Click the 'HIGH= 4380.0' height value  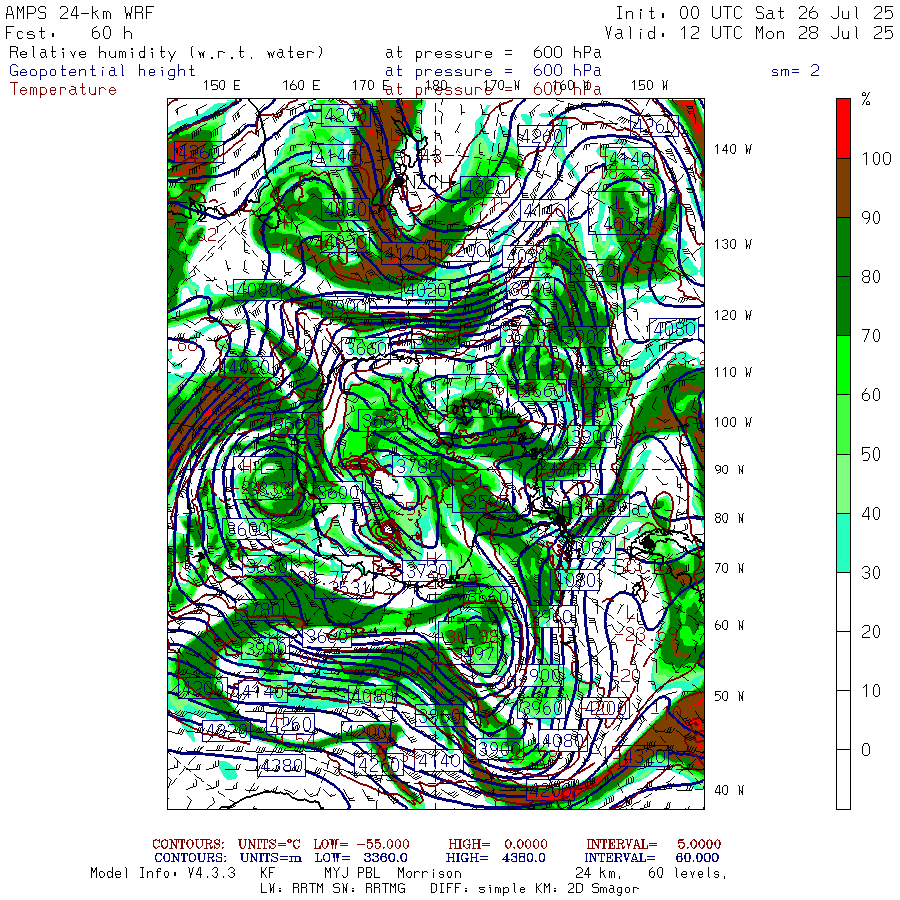(495, 858)
